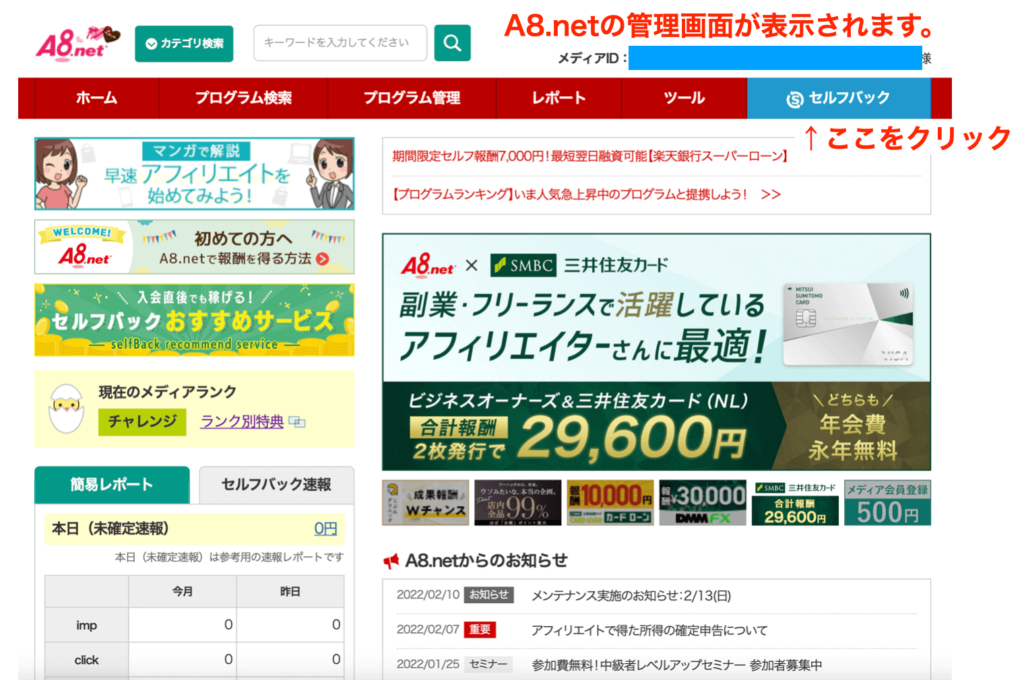Viewport: 1024px width, 680px height.
Task: Open メンテナンス実施のお知らせ:2/13(日) news item
Action: point(631,596)
